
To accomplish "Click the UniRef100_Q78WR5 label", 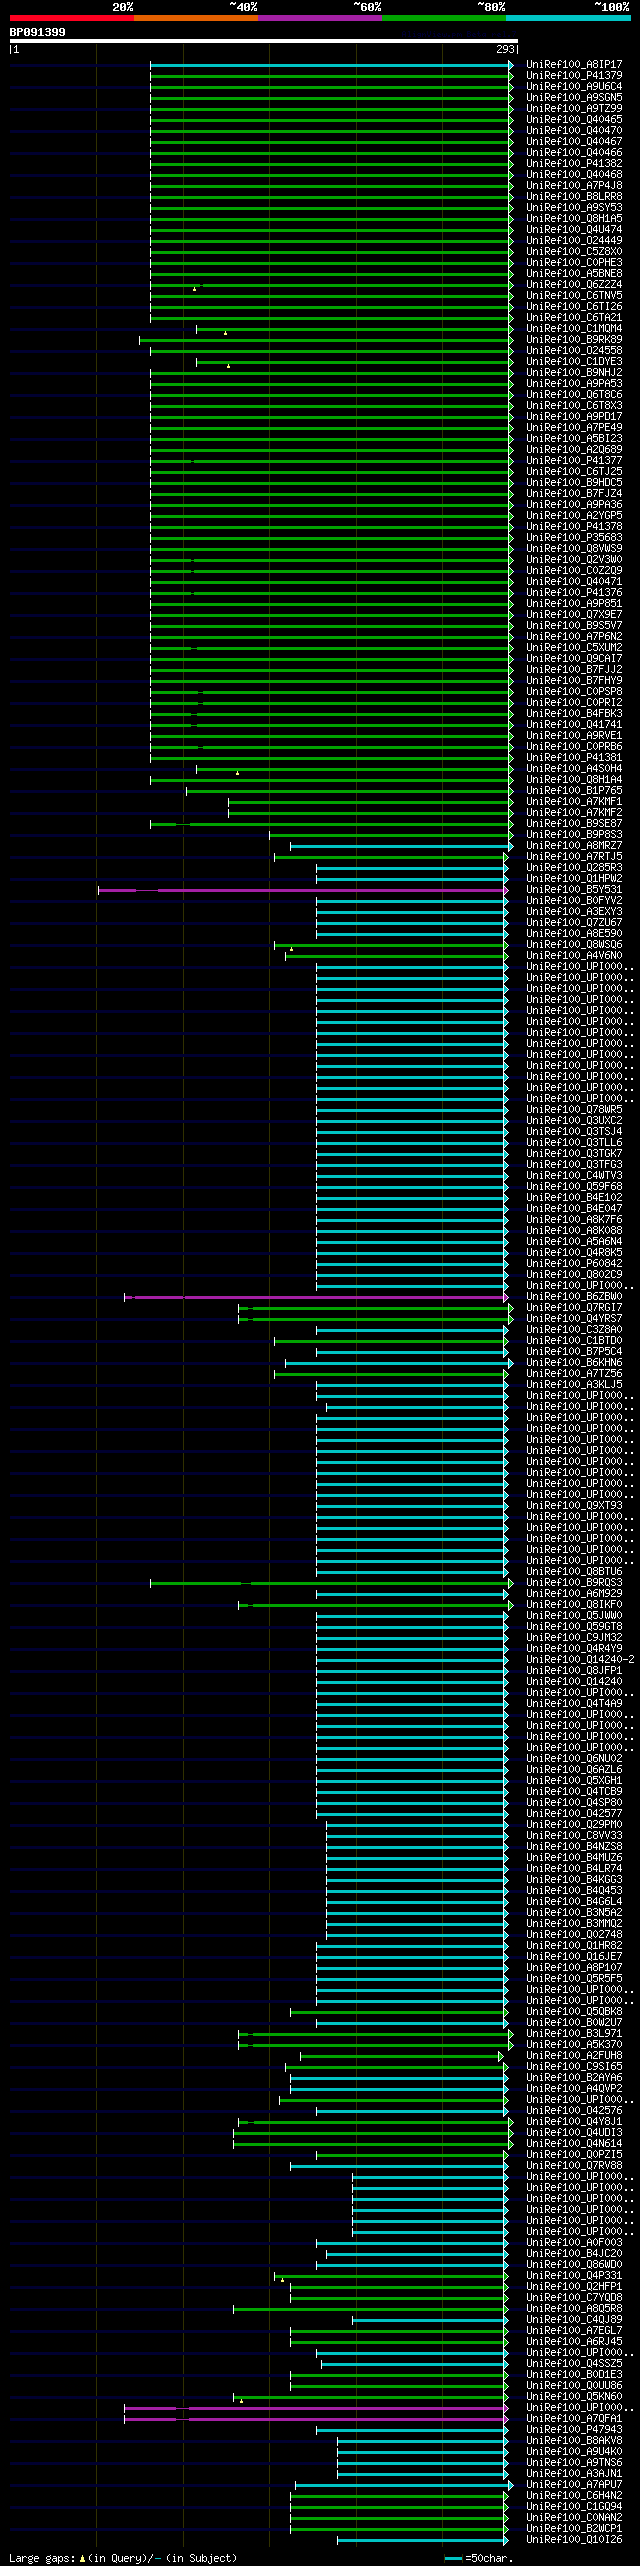I will [574, 1110].
